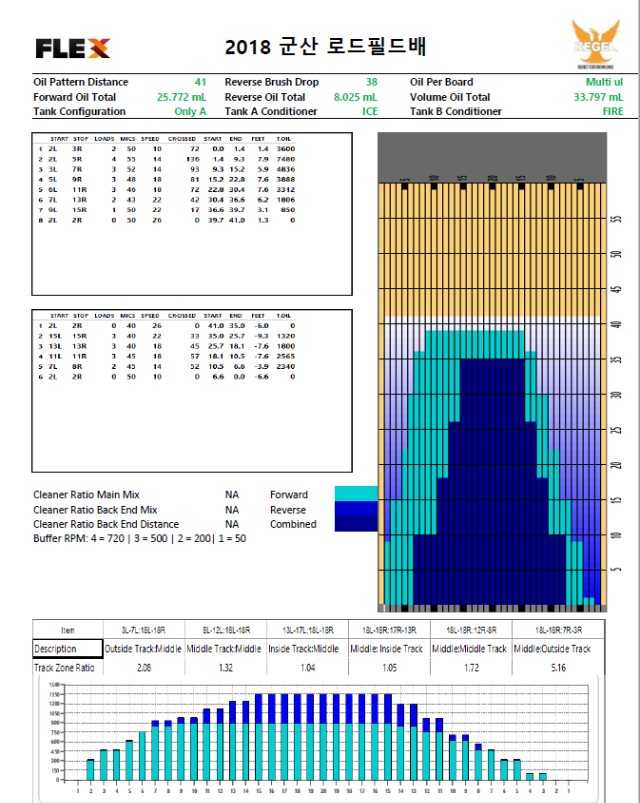Click the Oil Per Board value Multi ul
This screenshot has width=640, height=803.
click(x=604, y=82)
